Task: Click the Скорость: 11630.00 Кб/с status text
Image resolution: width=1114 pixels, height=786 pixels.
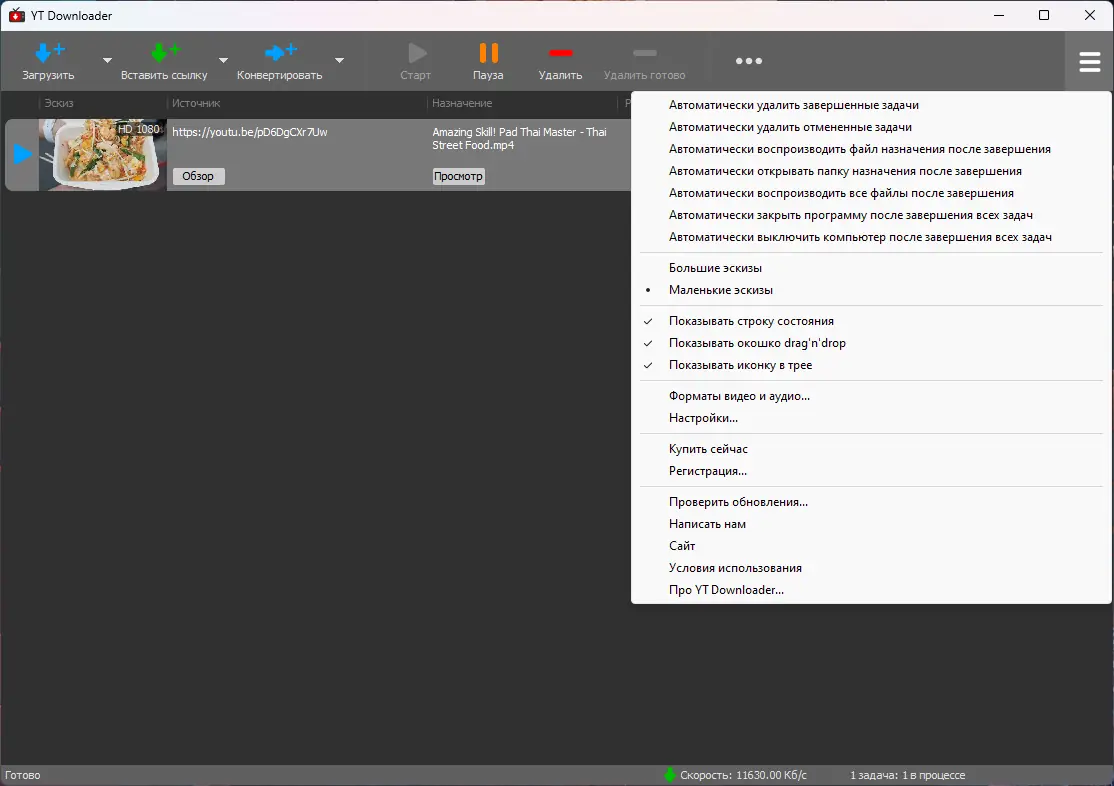Action: (x=743, y=775)
